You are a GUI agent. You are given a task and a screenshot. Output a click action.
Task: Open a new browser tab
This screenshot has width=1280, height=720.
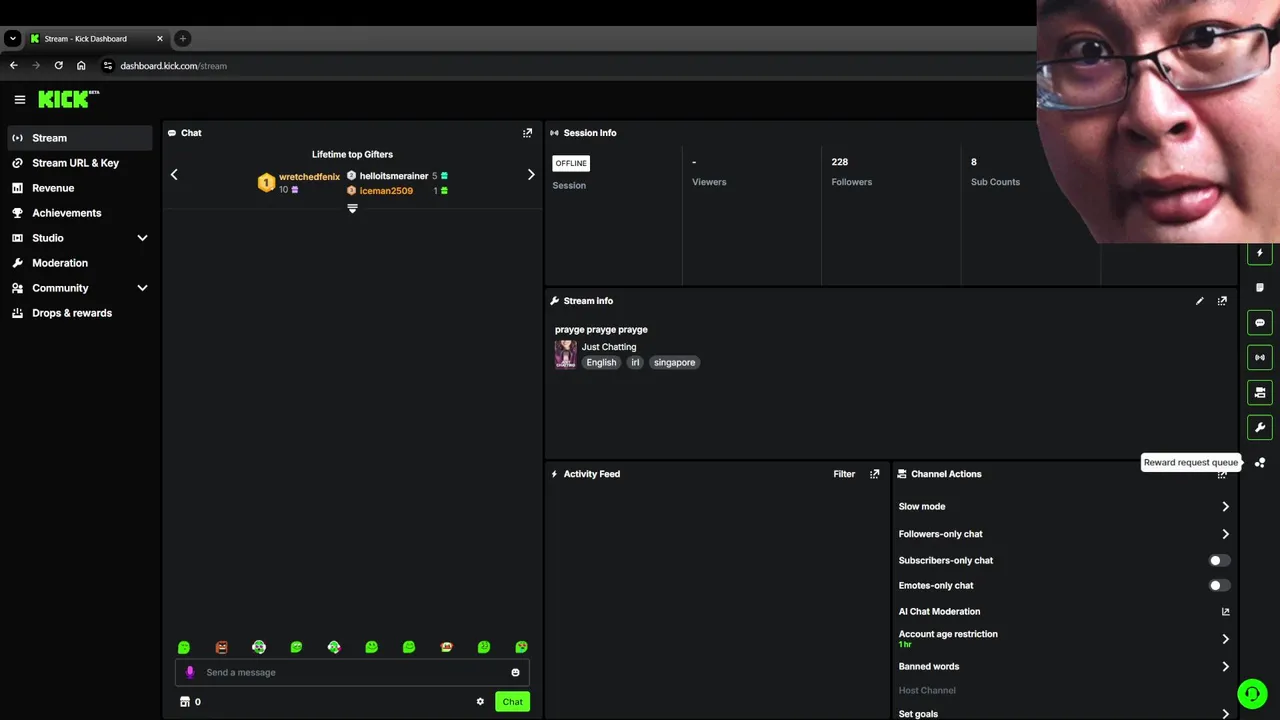point(182,39)
